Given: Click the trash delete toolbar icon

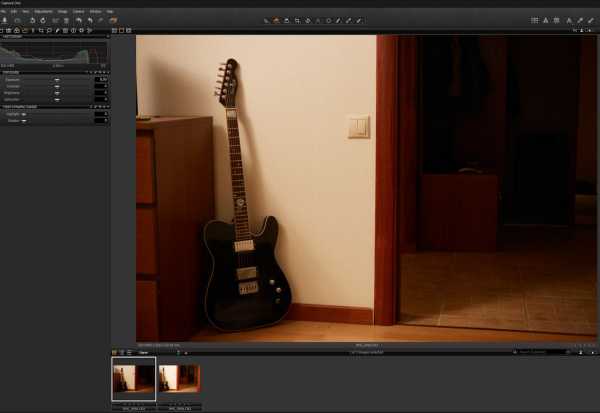Looking at the screenshot, I should coord(66,20).
